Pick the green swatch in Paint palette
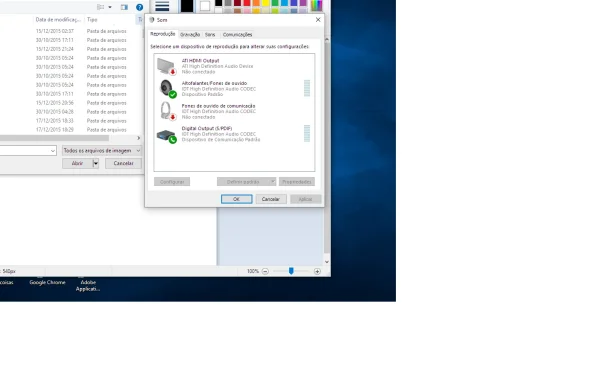615x384 pixels. pos(275,3)
